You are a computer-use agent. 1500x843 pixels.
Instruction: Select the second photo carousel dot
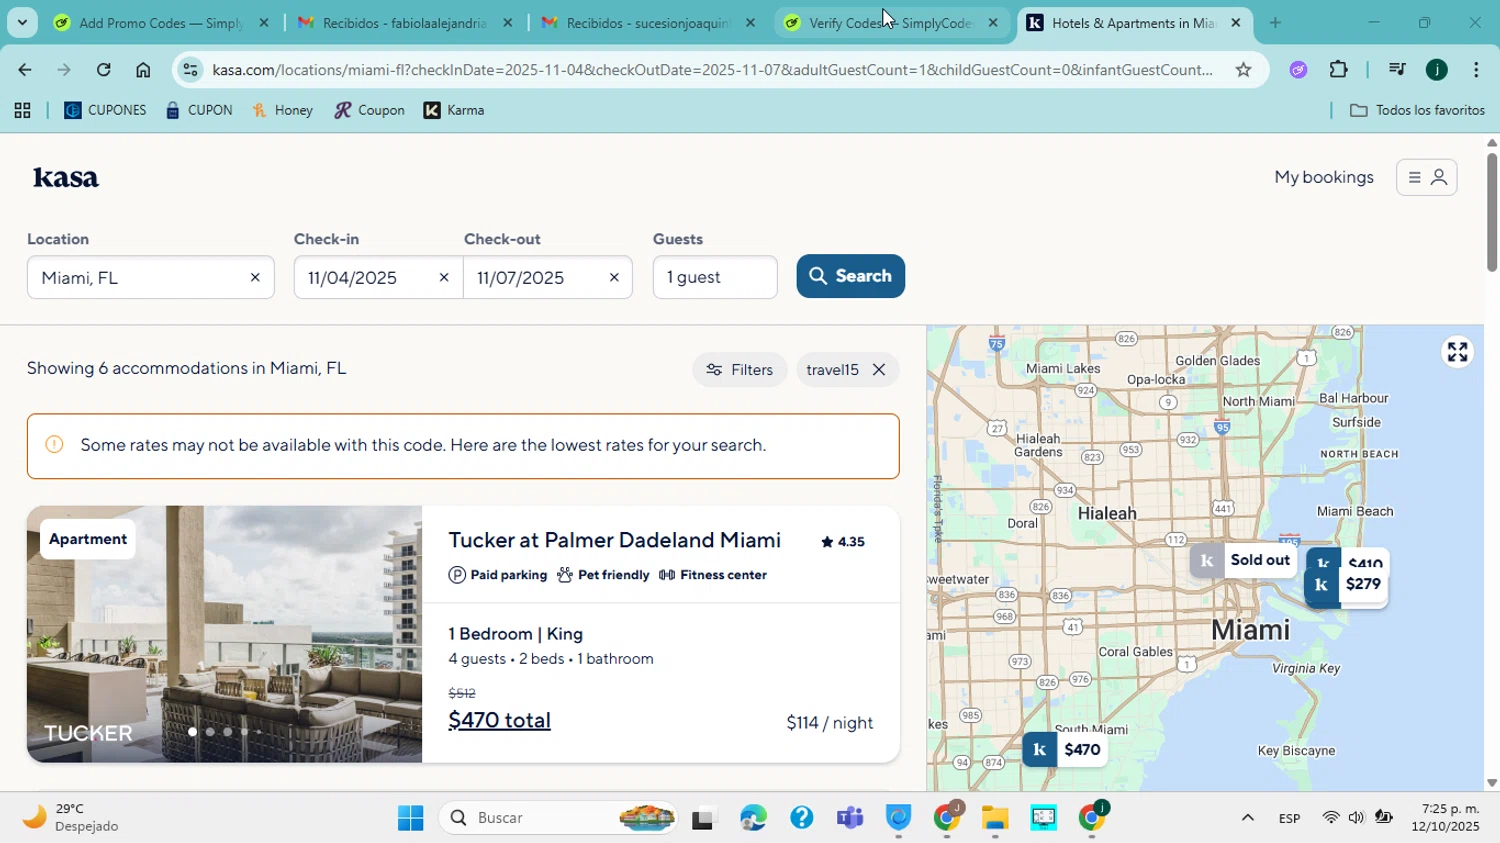click(209, 732)
